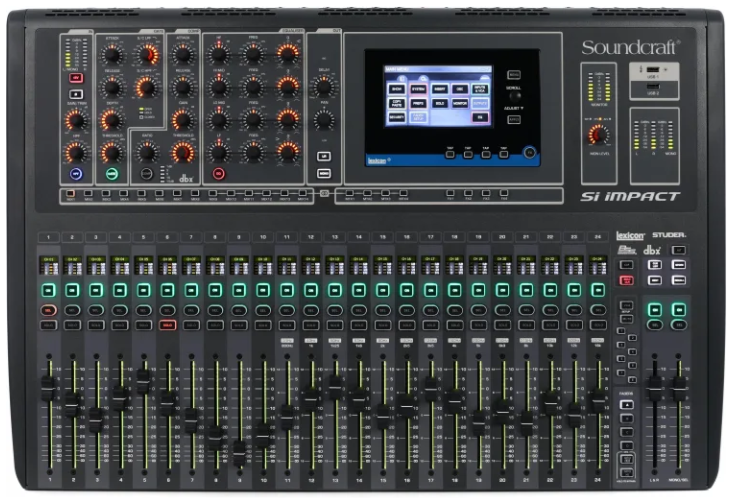Screen dimensions: 735x498
Task: Toggle the red EQ button
Action: (x=218, y=174)
